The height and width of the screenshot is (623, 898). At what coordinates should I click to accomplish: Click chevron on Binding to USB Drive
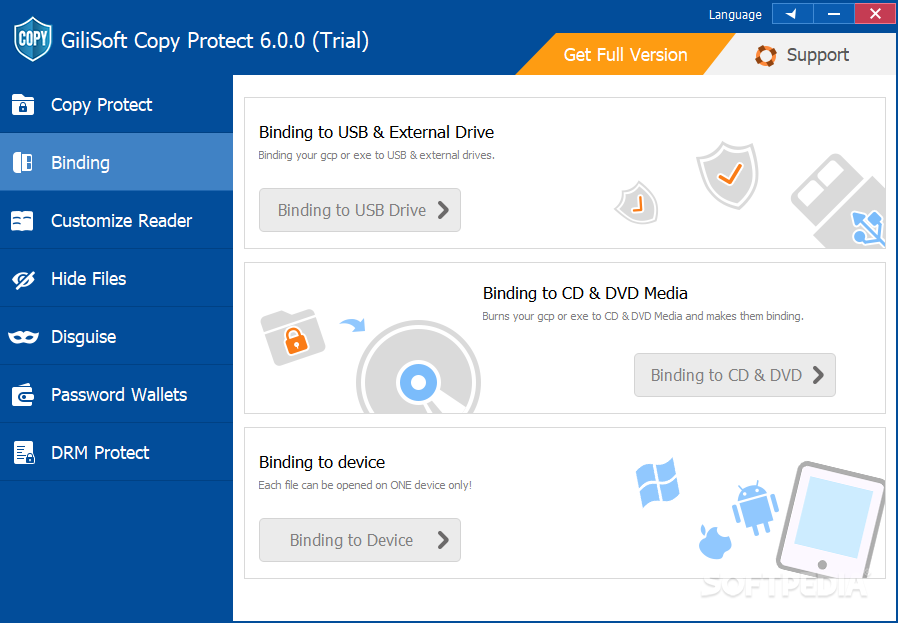click(443, 210)
